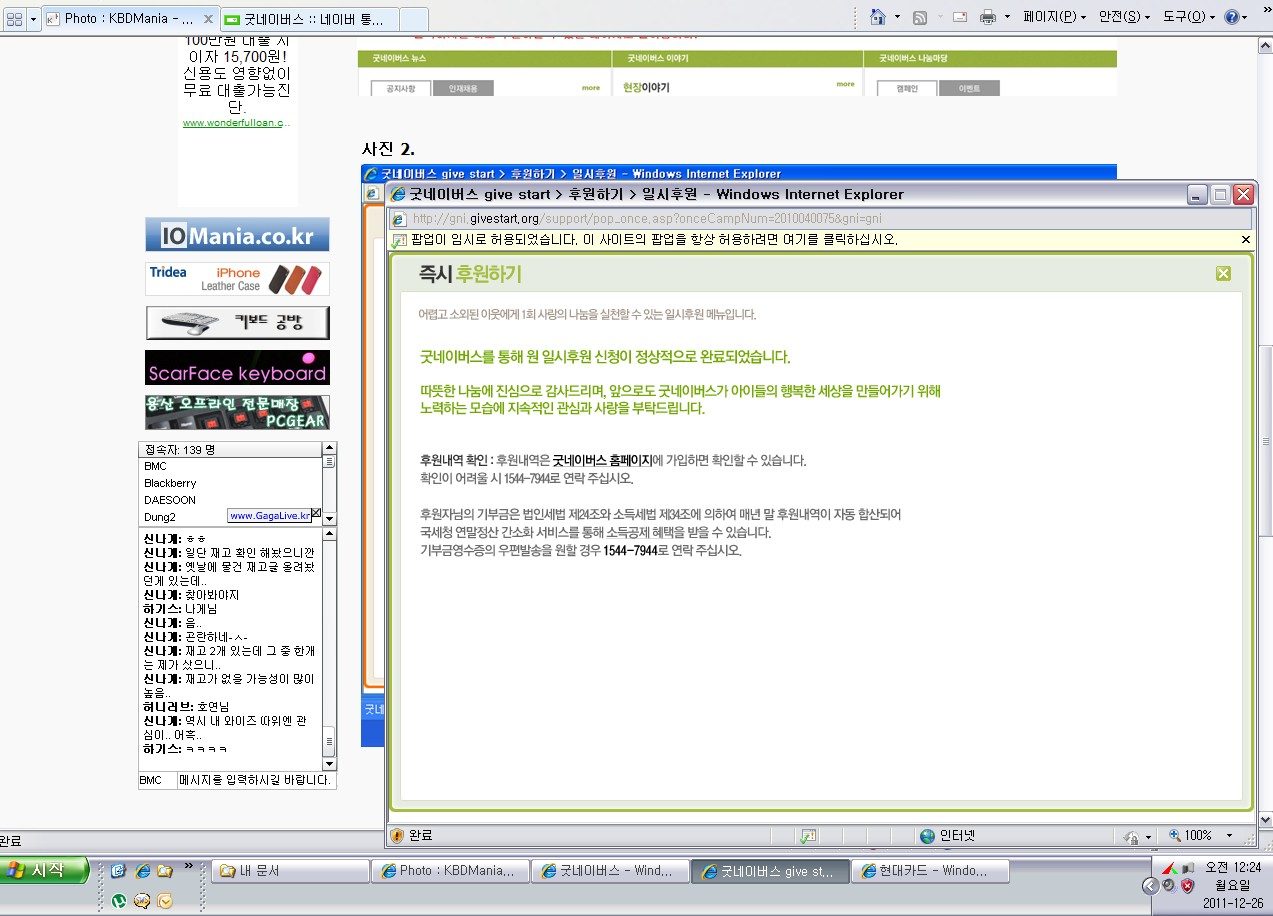Switch to 굿네이버스 - Wind taskbar button
The width and height of the screenshot is (1273, 916).
[x=609, y=871]
